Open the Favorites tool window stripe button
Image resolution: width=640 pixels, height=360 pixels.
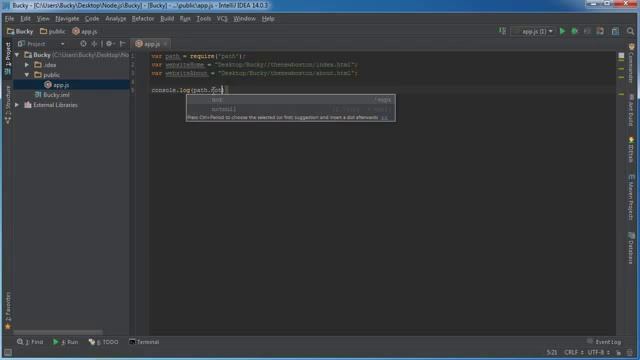click(x=8, y=311)
